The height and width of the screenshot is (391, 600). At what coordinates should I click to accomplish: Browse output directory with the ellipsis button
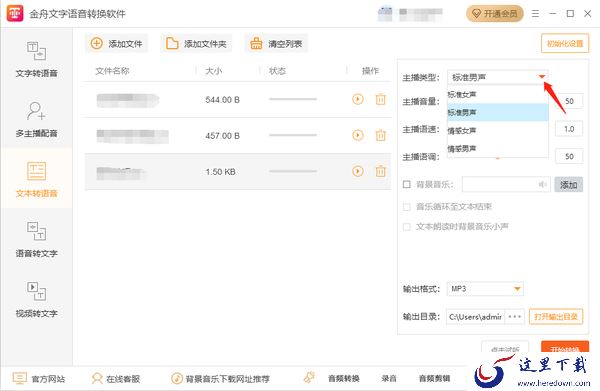click(x=515, y=317)
